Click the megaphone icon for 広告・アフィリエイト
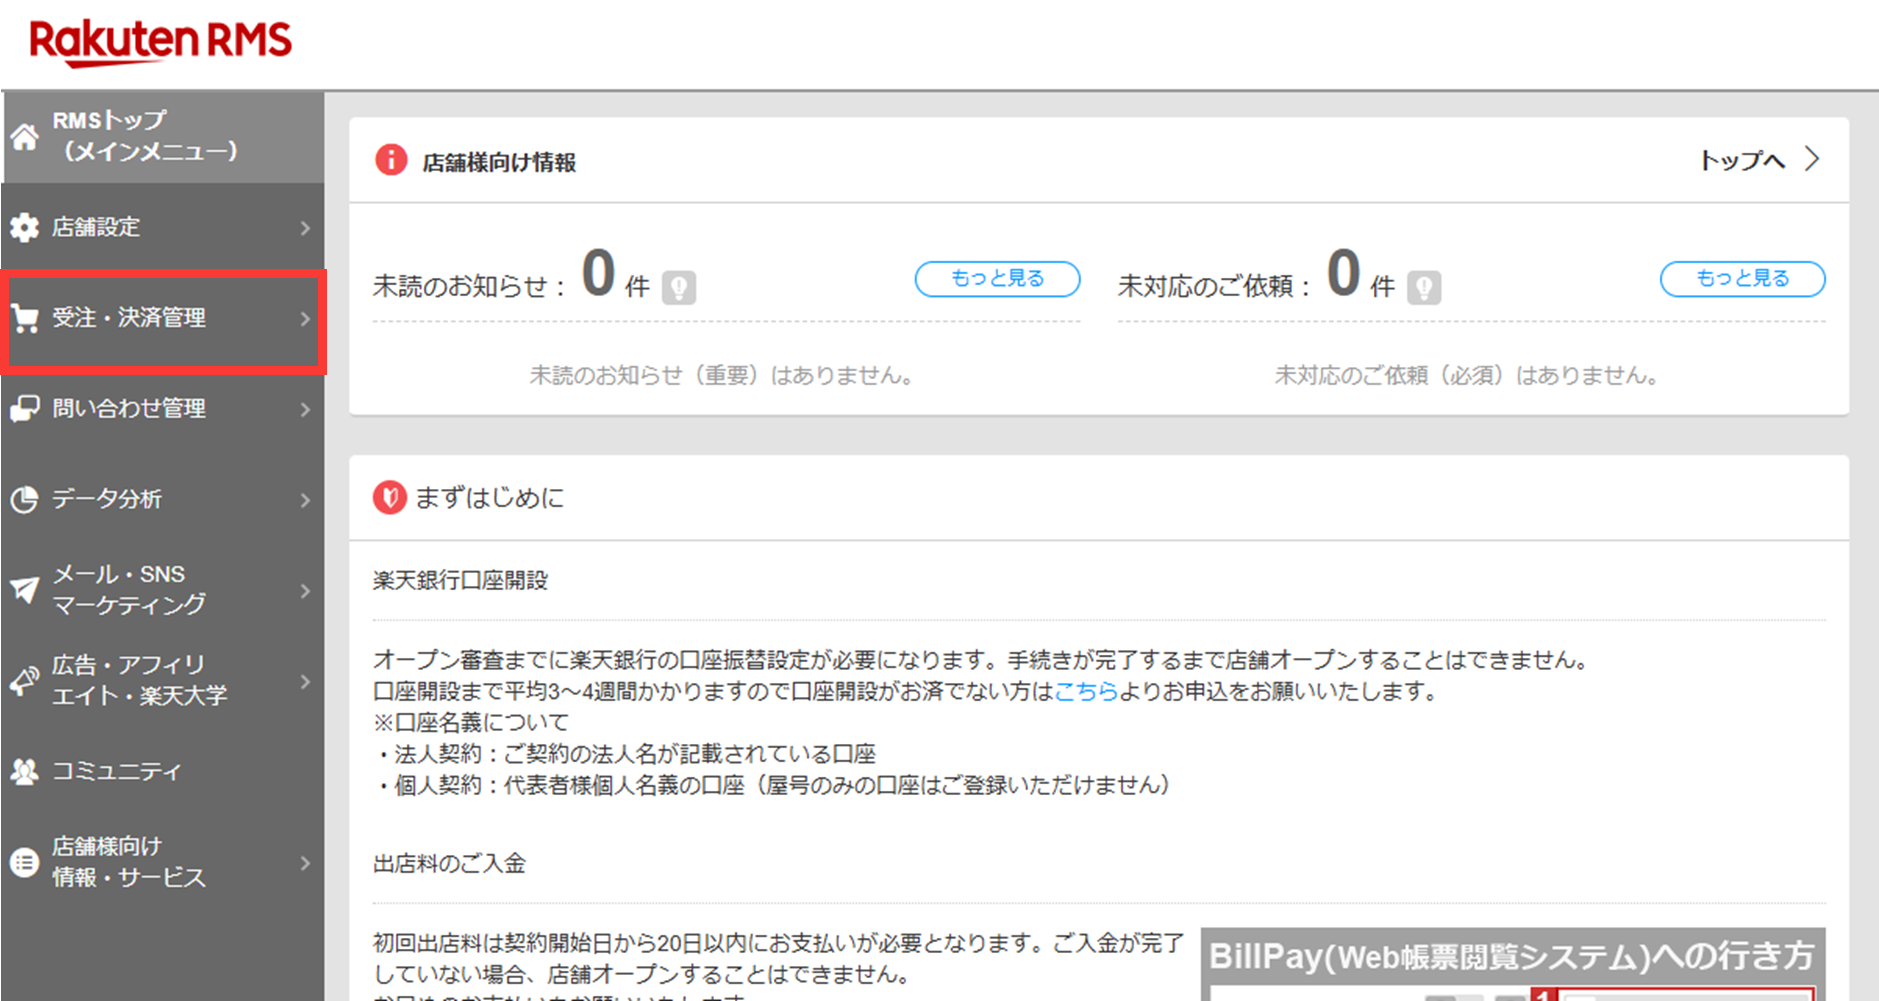The image size is (1879, 1001). click(25, 681)
